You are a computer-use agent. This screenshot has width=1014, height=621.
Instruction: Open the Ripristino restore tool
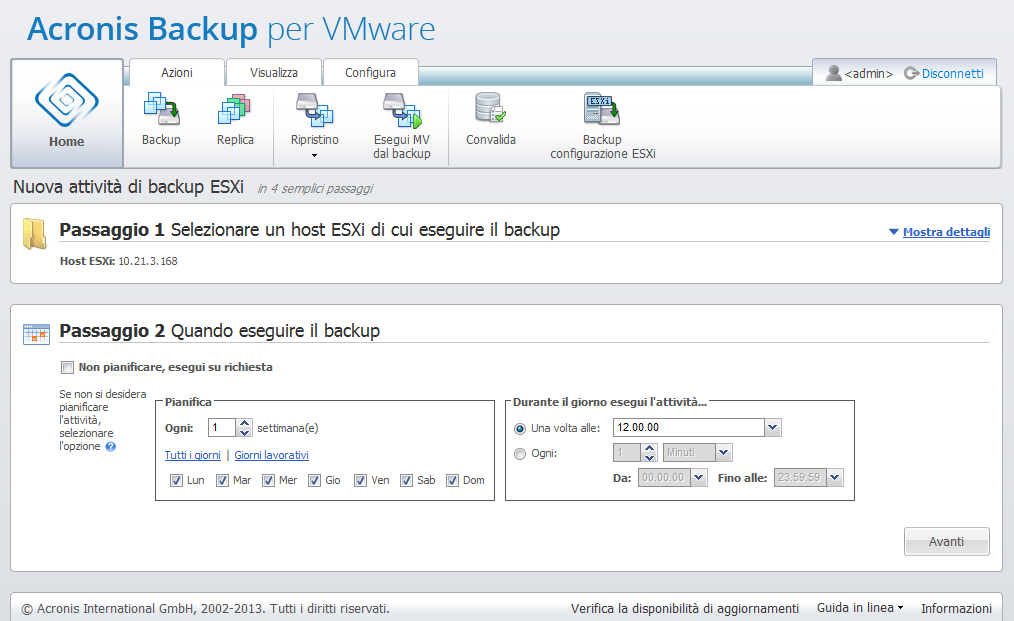(314, 110)
